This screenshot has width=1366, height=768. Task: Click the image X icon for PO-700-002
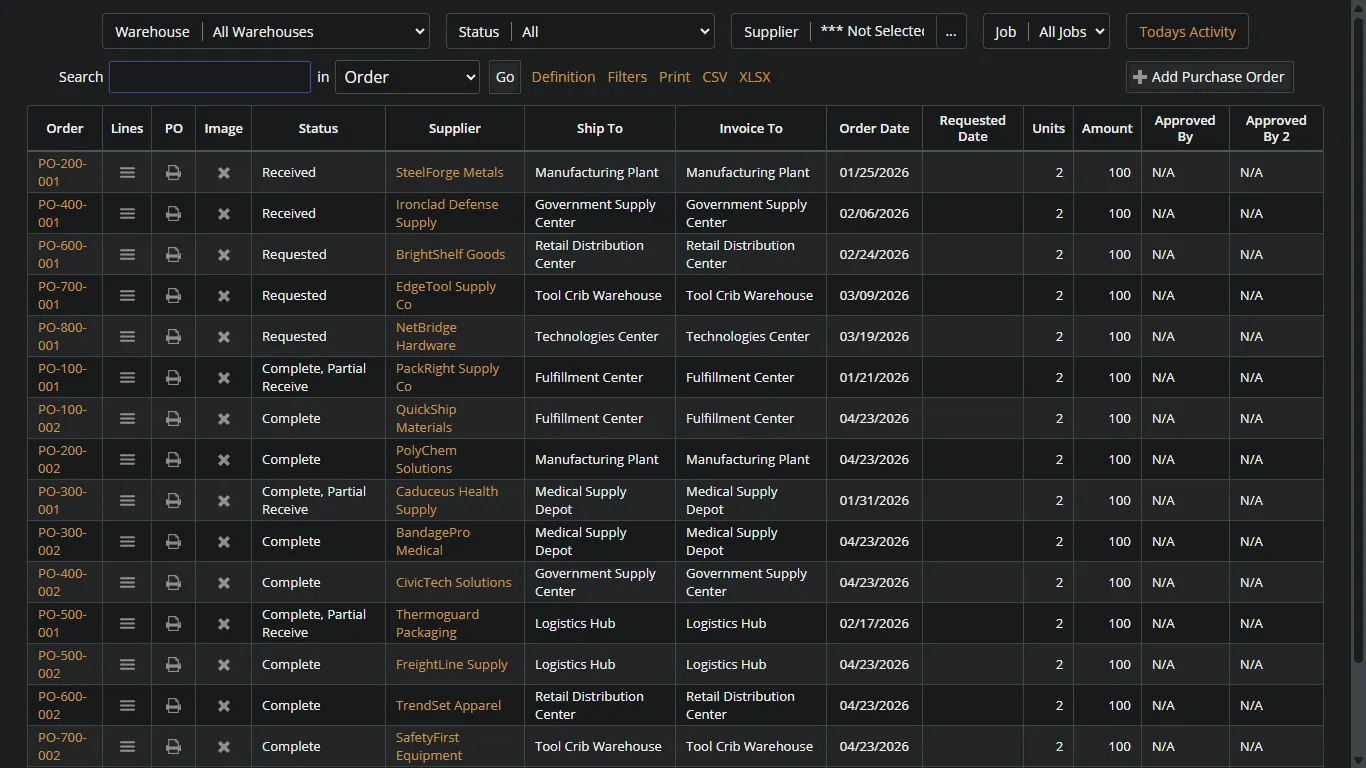point(224,747)
